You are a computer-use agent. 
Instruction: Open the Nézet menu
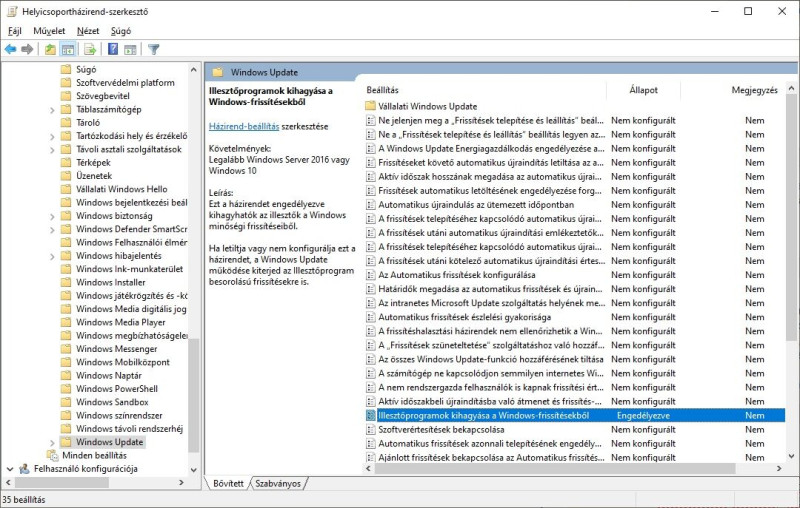[88, 31]
